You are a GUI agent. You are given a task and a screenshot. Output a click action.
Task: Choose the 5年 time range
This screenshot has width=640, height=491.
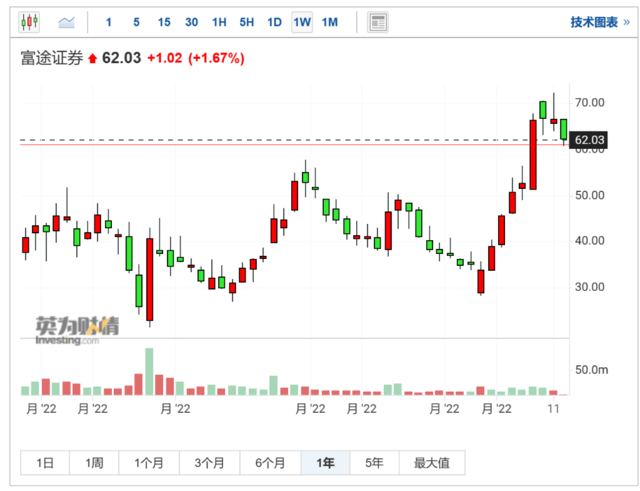click(x=374, y=463)
